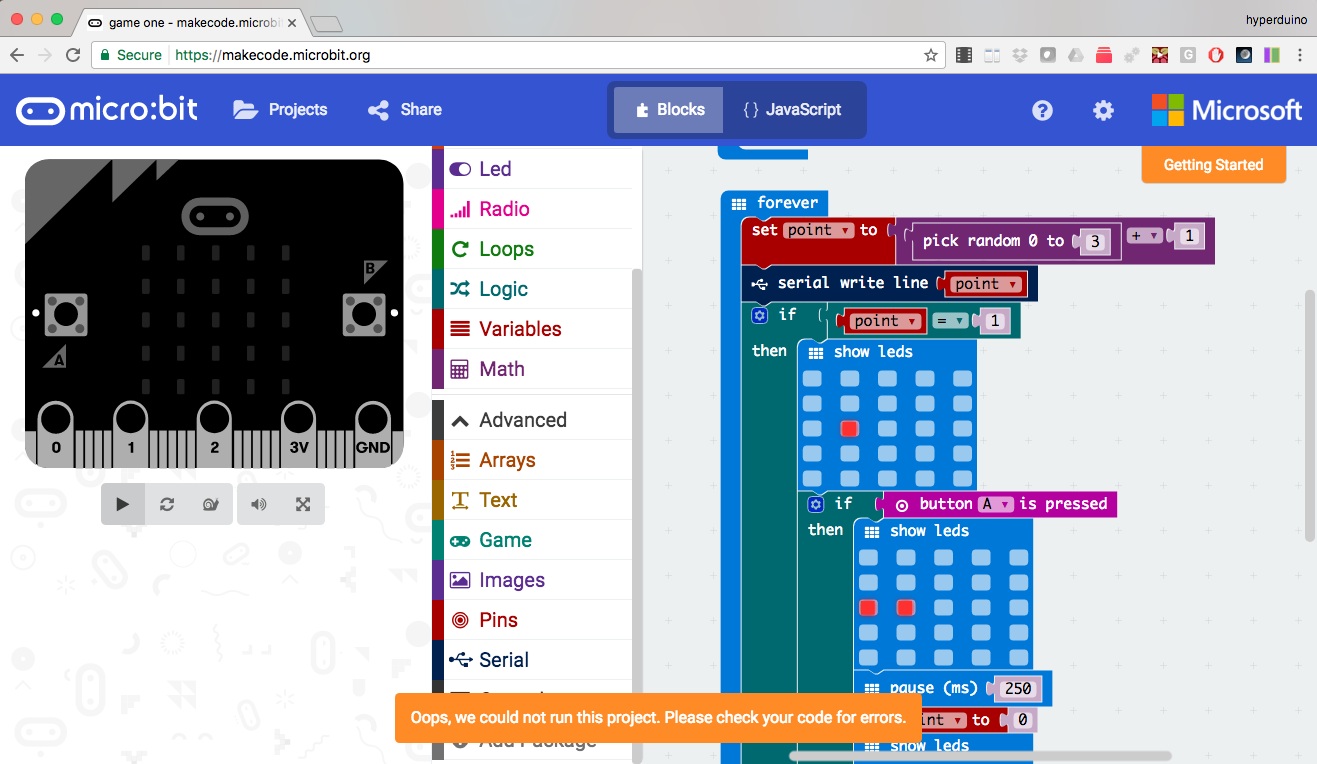This screenshot has height=764, width=1317.
Task: Open the equals comparison dropdown
Action: [x=950, y=321]
